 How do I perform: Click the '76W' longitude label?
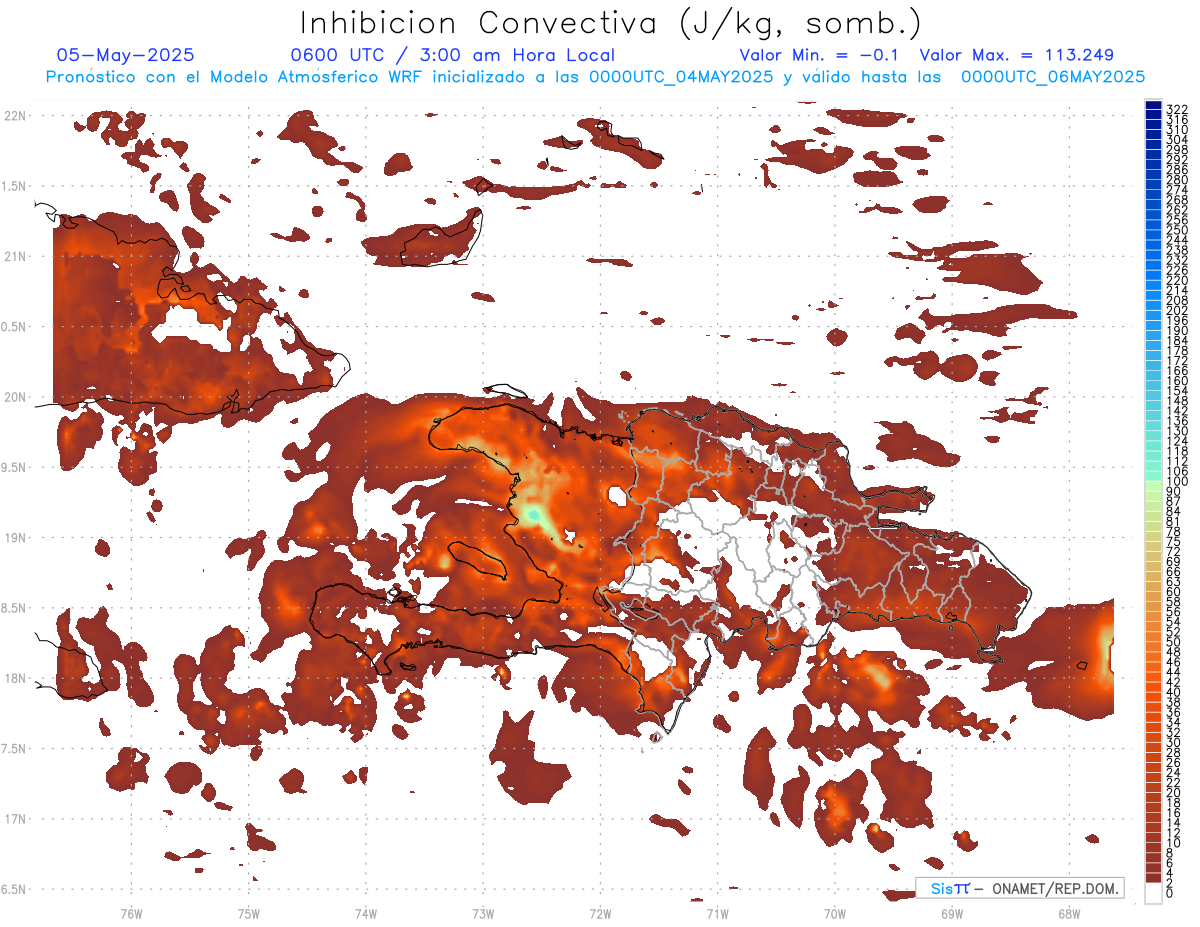coord(131,912)
